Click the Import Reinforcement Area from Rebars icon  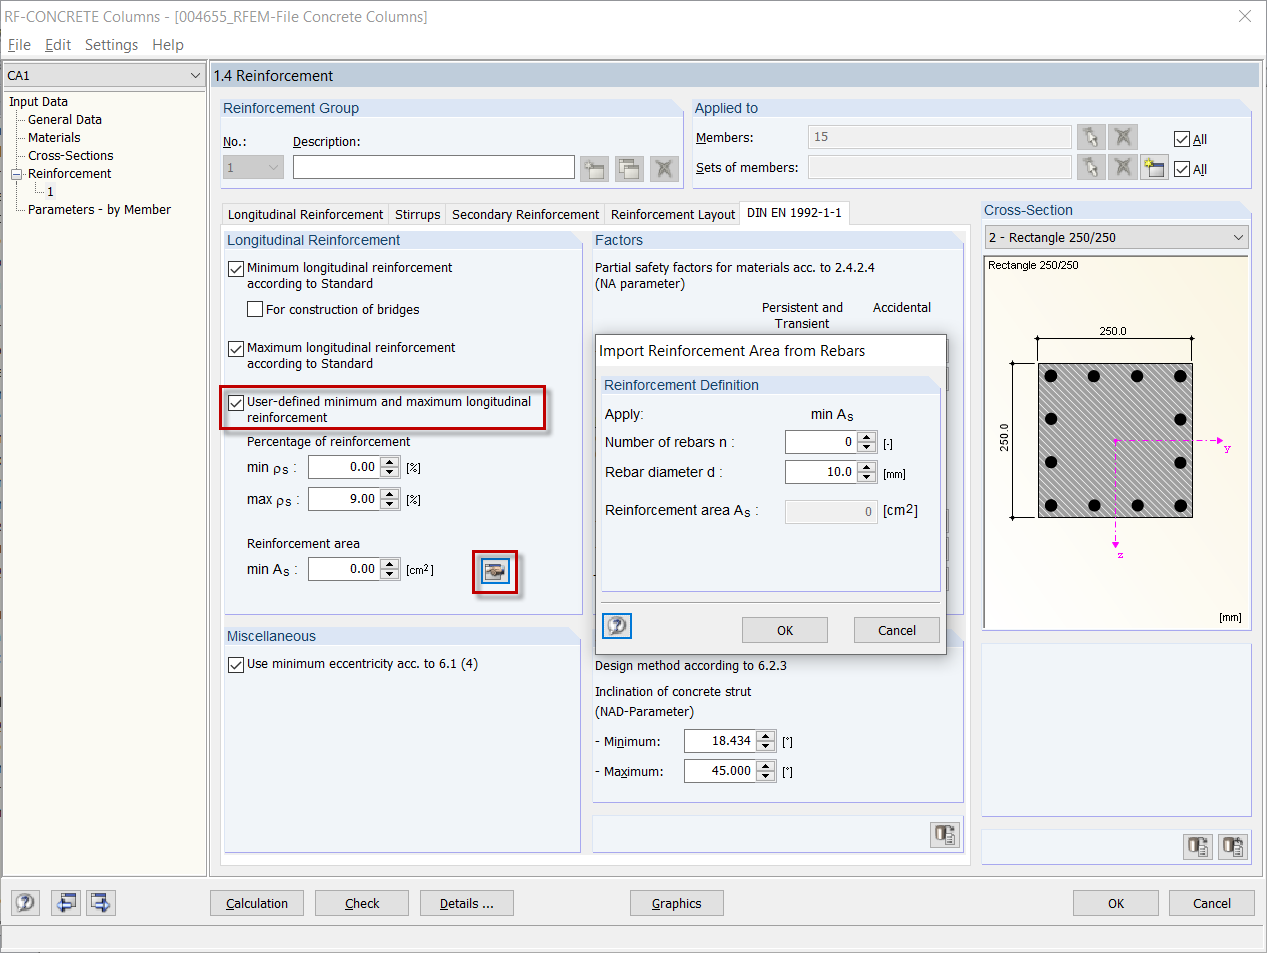pos(494,571)
